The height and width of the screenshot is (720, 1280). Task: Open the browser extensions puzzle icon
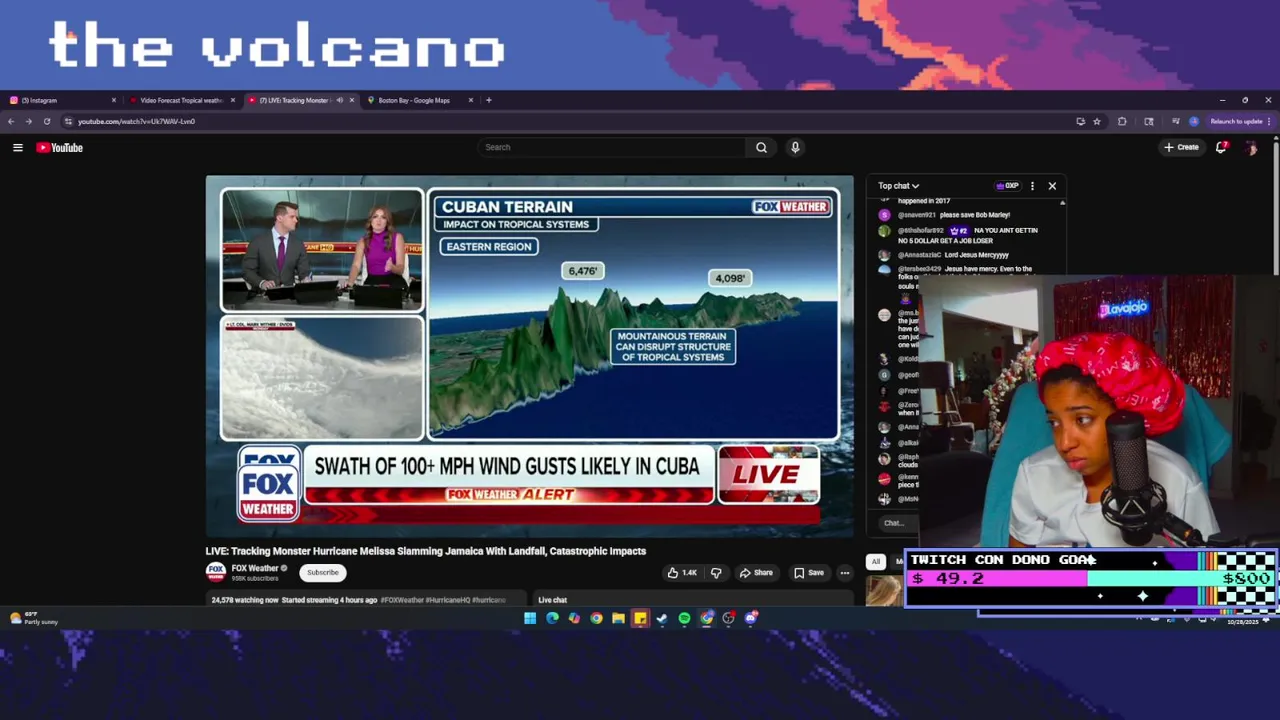coord(1122,121)
